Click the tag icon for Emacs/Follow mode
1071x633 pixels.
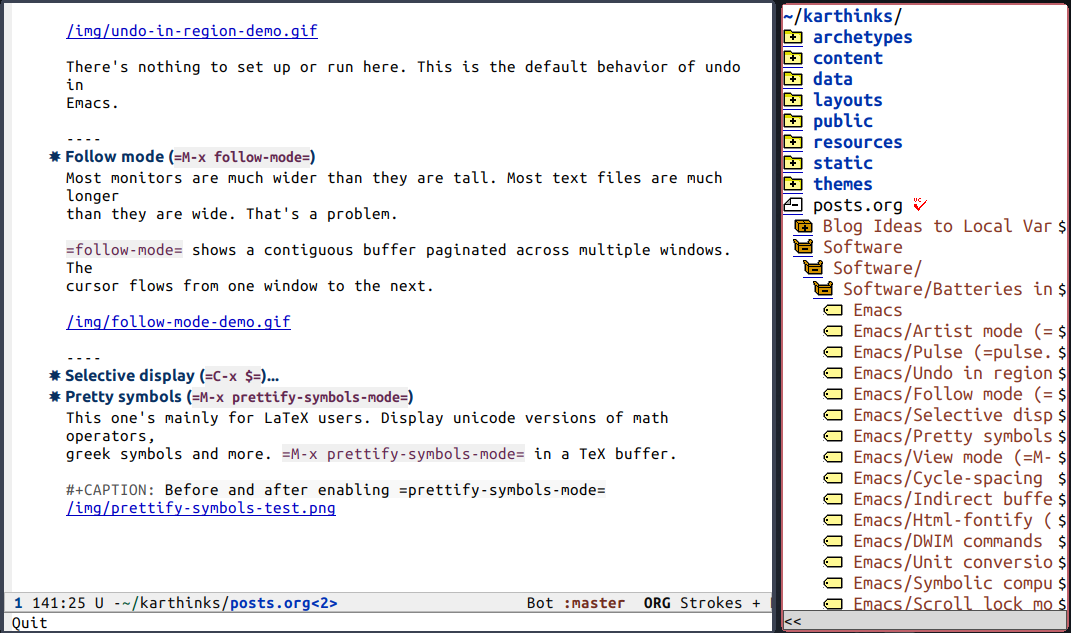[833, 395]
